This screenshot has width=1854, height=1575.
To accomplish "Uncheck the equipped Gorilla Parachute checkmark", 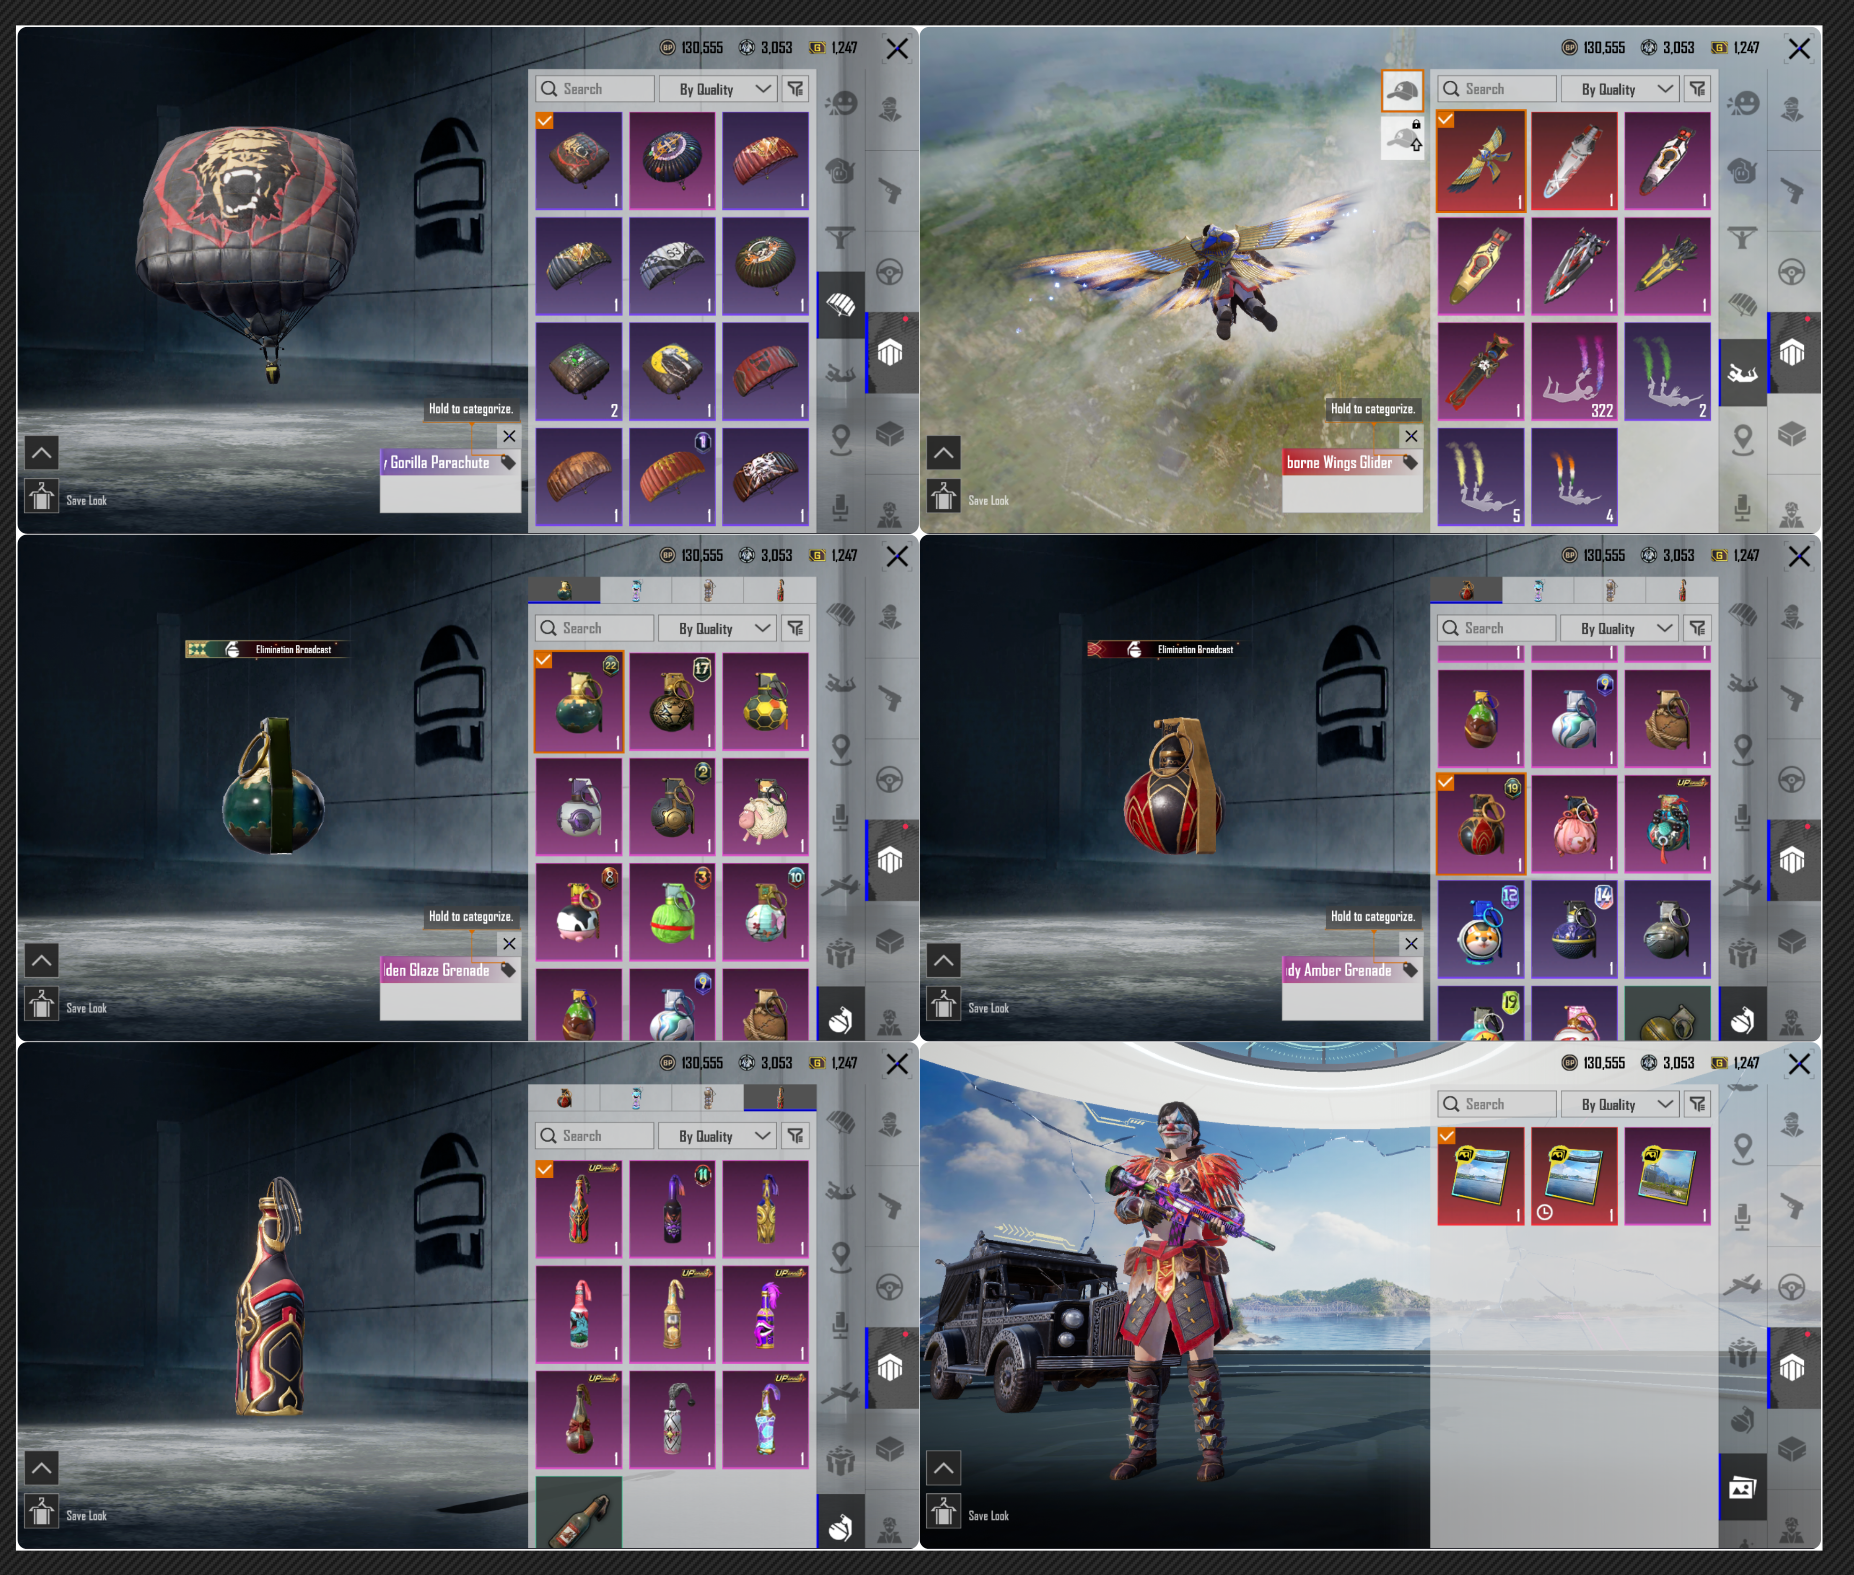I will [544, 121].
